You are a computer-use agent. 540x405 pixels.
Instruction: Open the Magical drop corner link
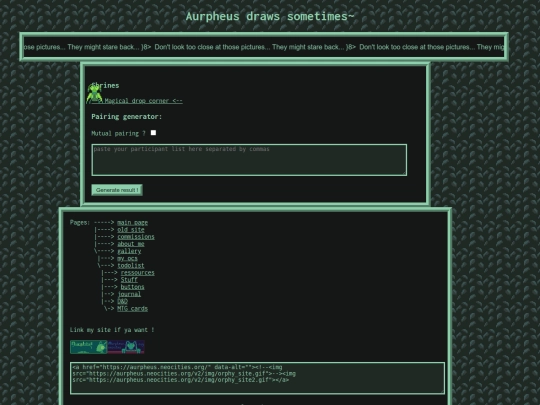(x=137, y=101)
